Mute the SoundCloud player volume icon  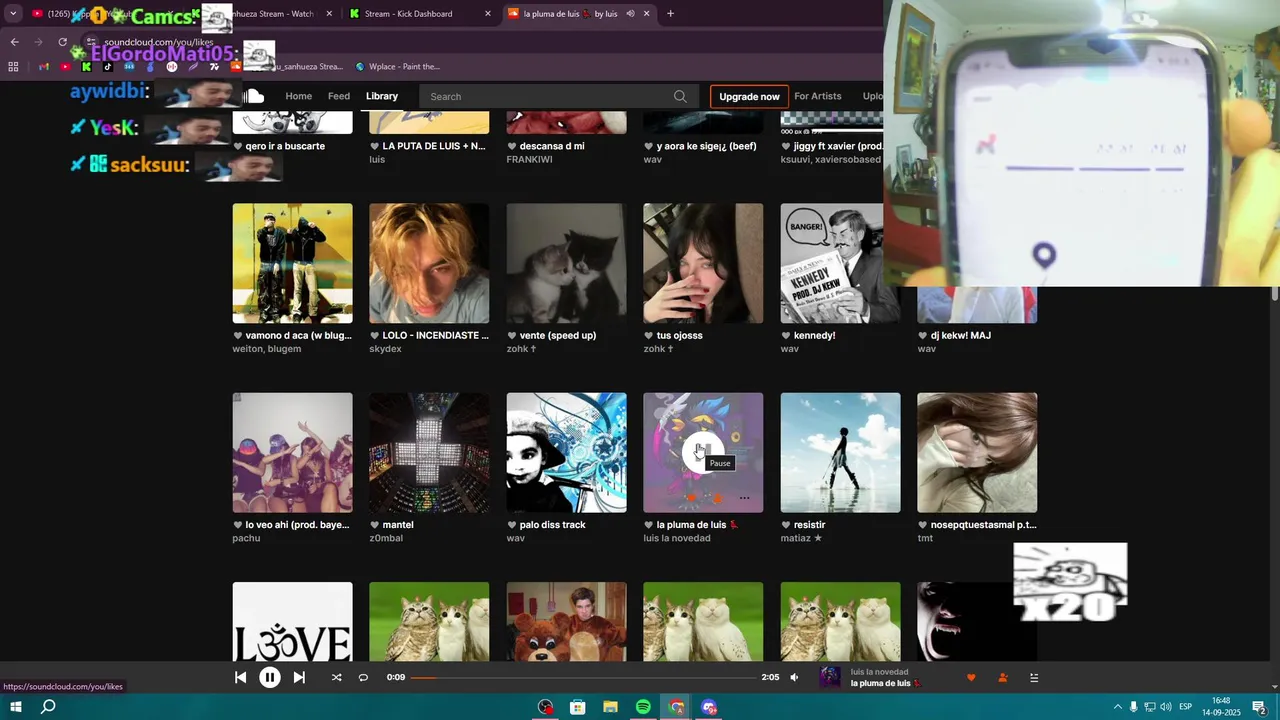point(794,677)
